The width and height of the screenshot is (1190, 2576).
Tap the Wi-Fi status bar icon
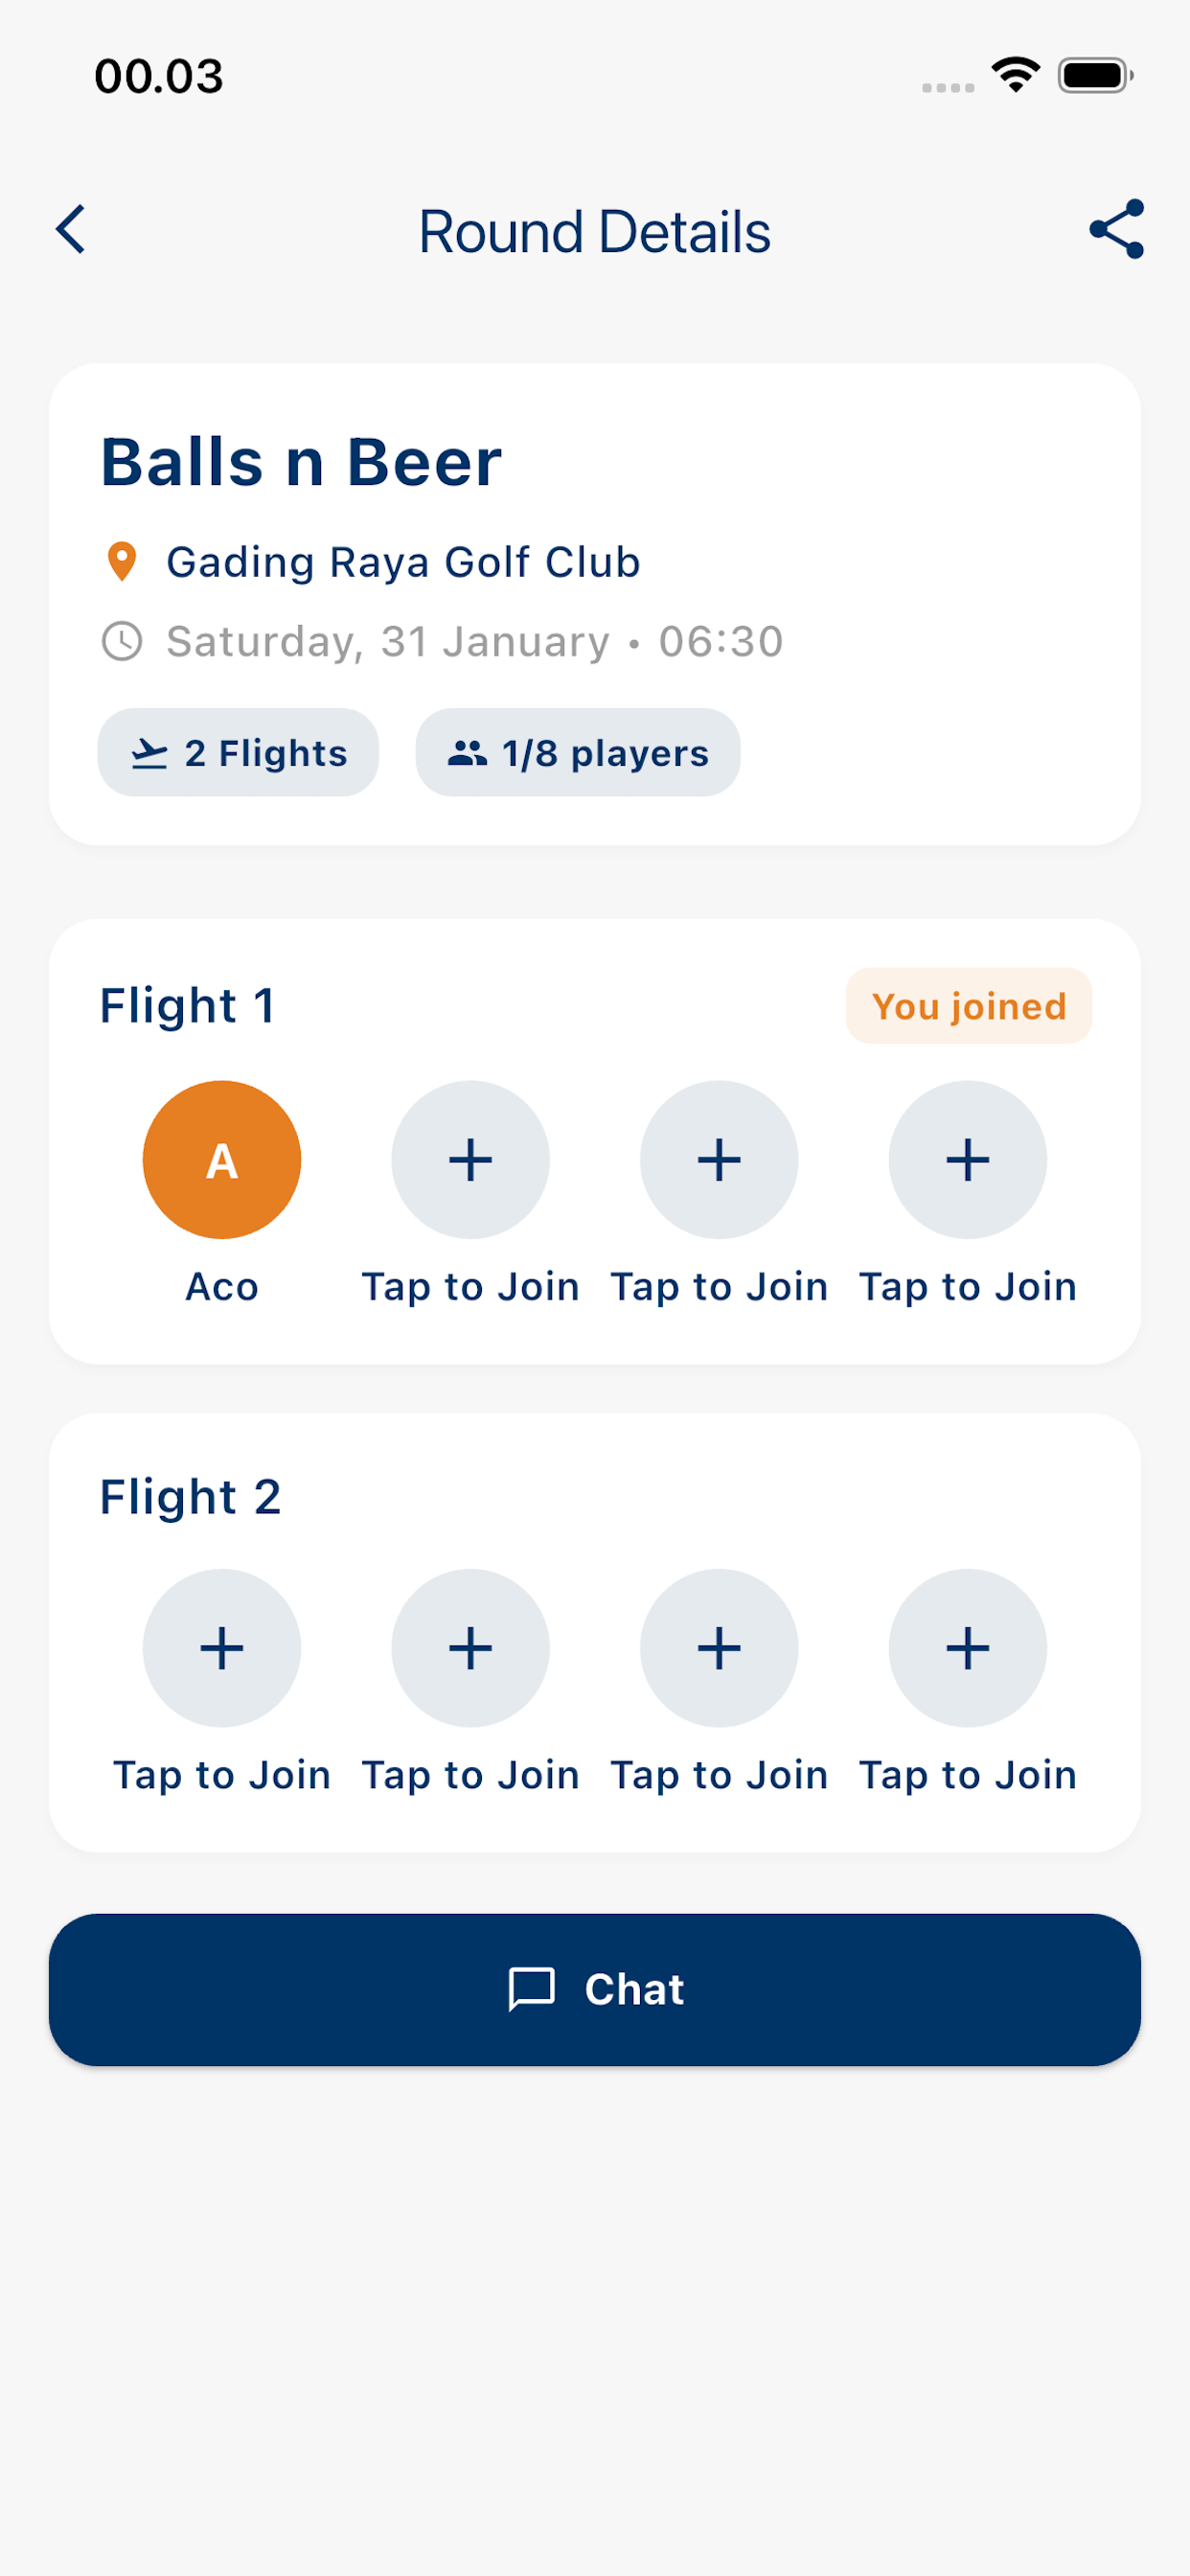click(x=1015, y=75)
